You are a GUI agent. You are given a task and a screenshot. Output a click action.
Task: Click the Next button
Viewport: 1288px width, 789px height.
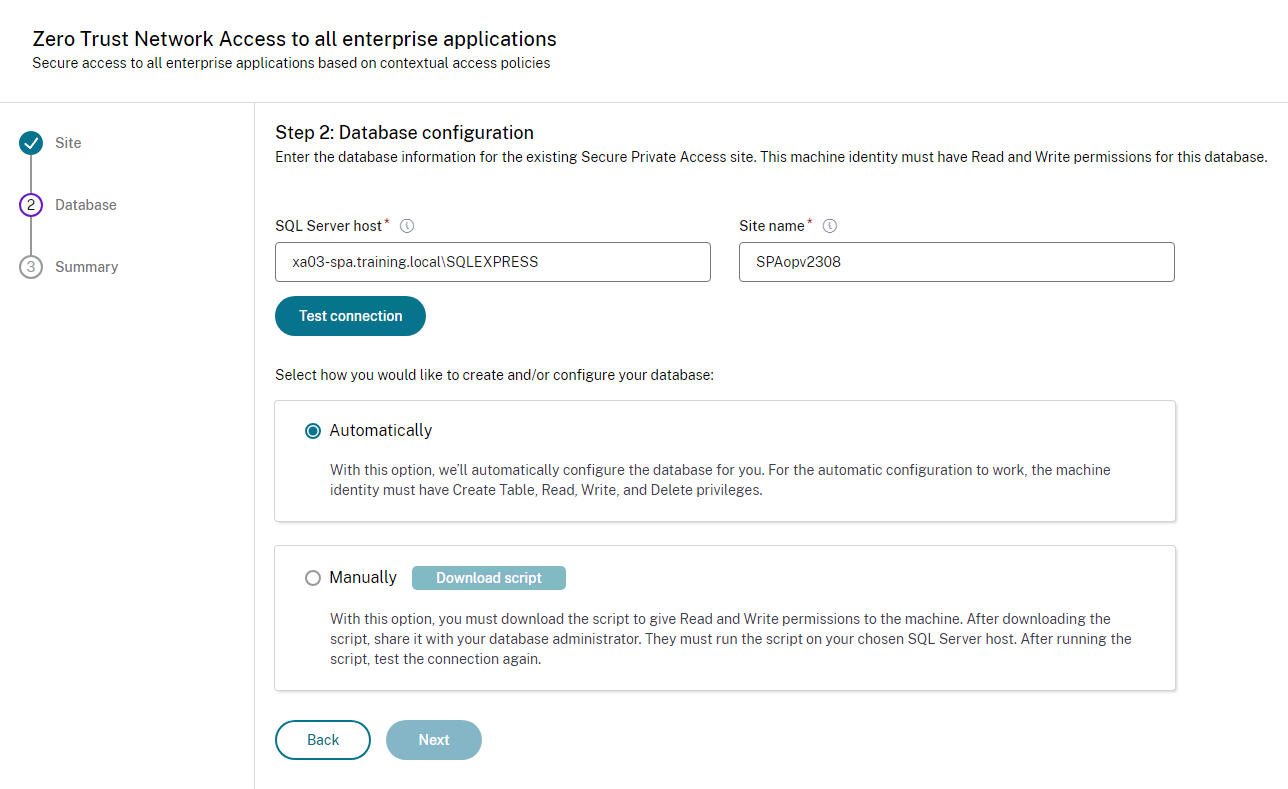coord(434,740)
